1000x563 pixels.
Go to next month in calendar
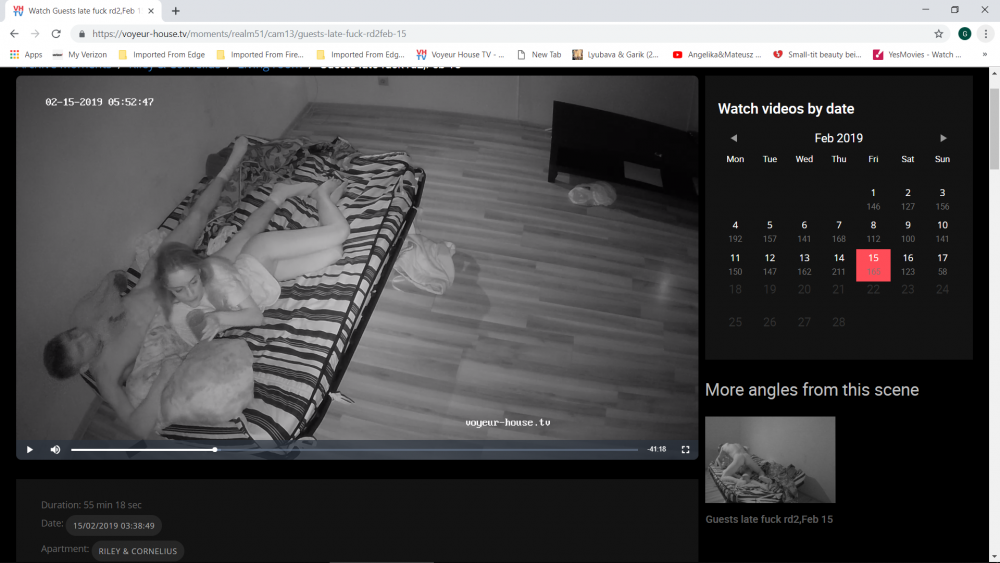[x=943, y=138]
